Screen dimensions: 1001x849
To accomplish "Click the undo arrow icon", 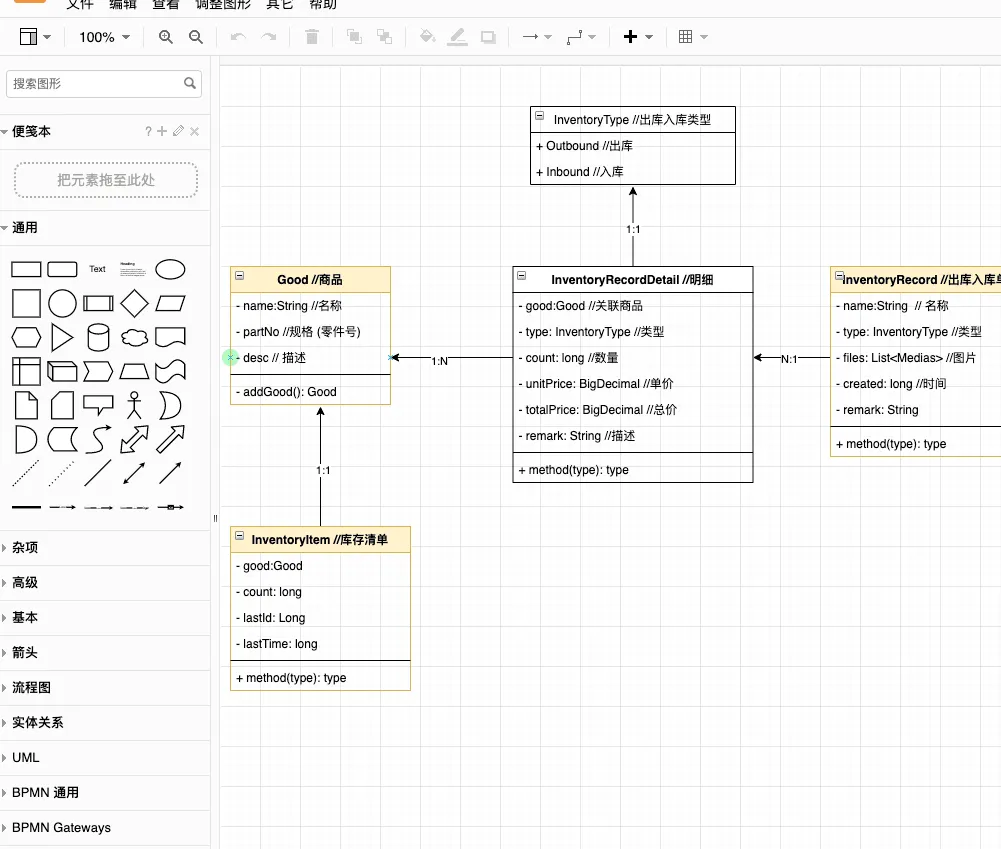I will pos(238,37).
